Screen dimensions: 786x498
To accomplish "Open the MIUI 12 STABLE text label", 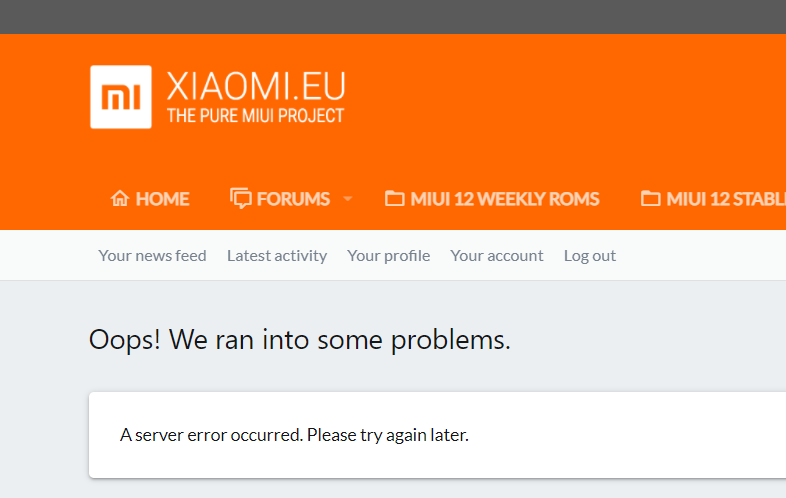I will pos(726,199).
